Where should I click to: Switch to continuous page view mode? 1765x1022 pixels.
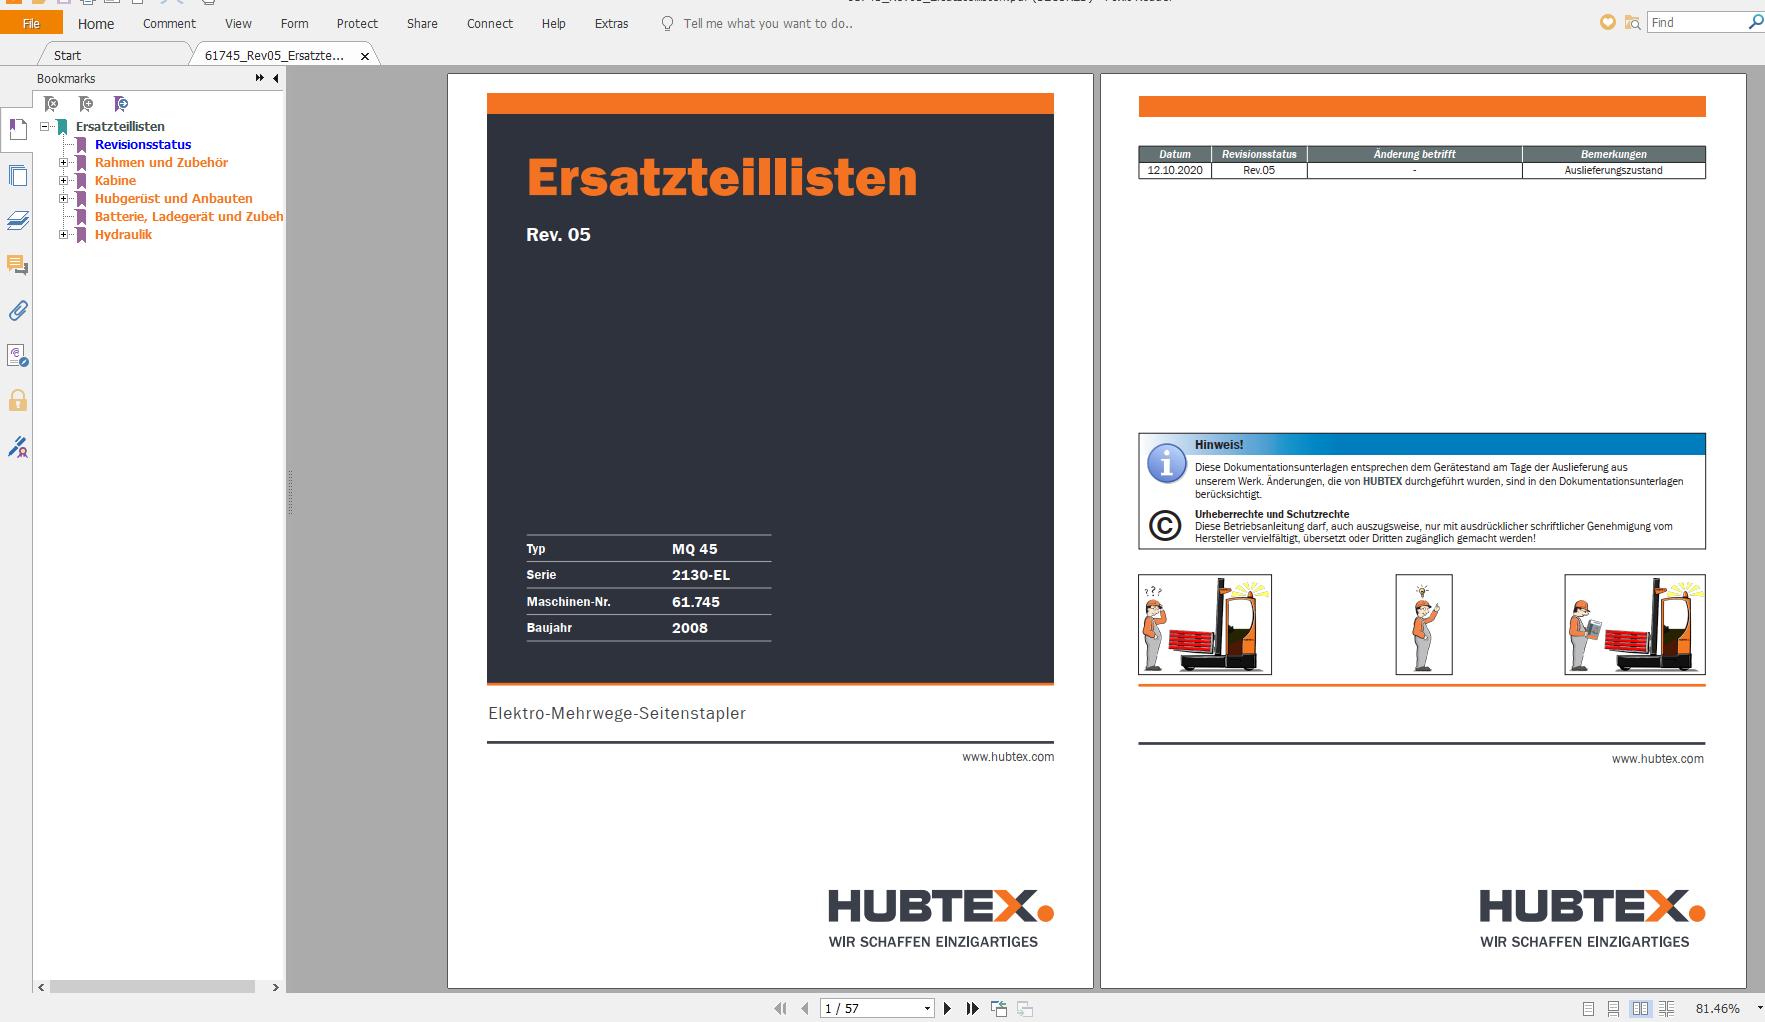pos(1613,1009)
